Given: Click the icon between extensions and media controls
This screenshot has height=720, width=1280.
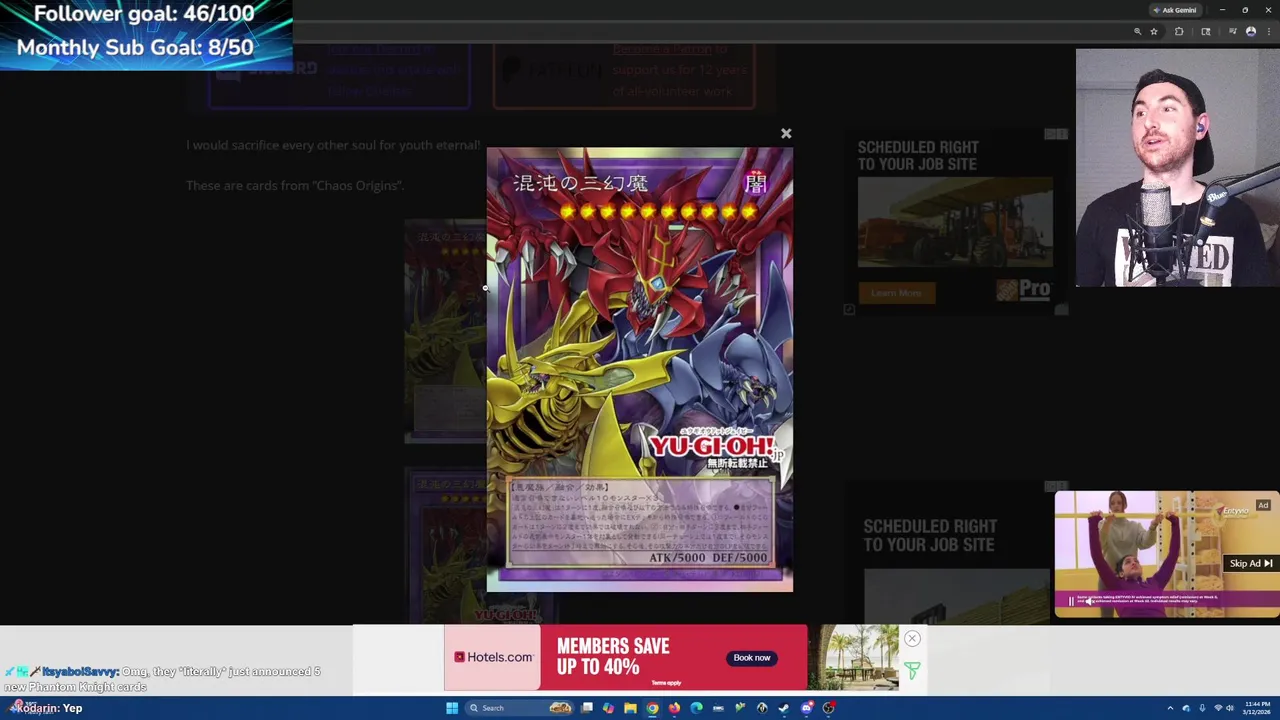Looking at the screenshot, I should click(1206, 31).
